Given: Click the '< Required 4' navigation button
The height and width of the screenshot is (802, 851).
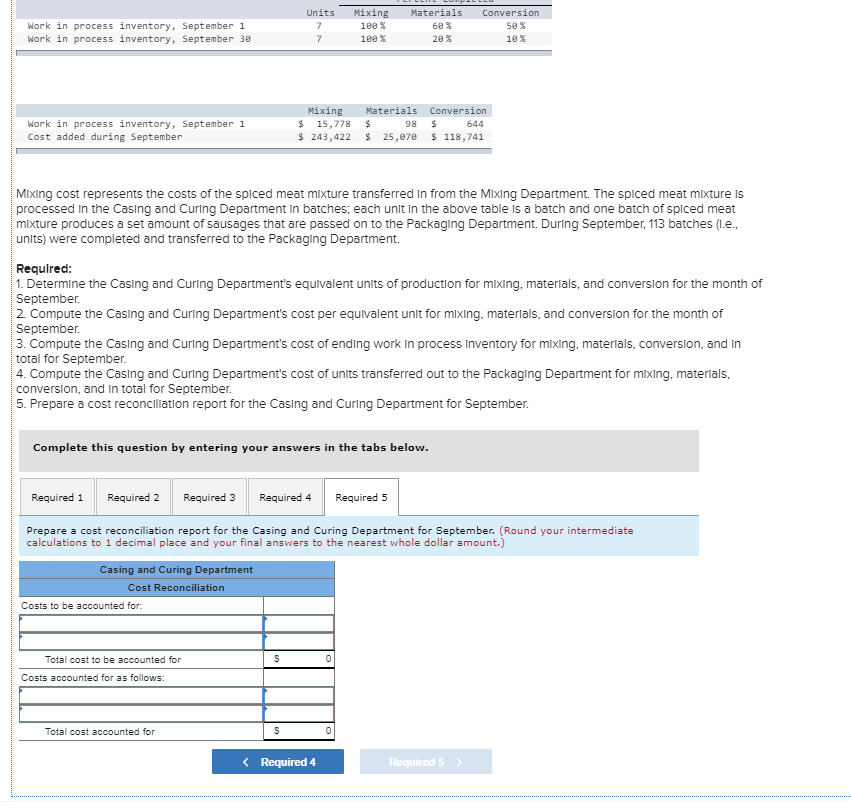Looking at the screenshot, I should point(277,761).
